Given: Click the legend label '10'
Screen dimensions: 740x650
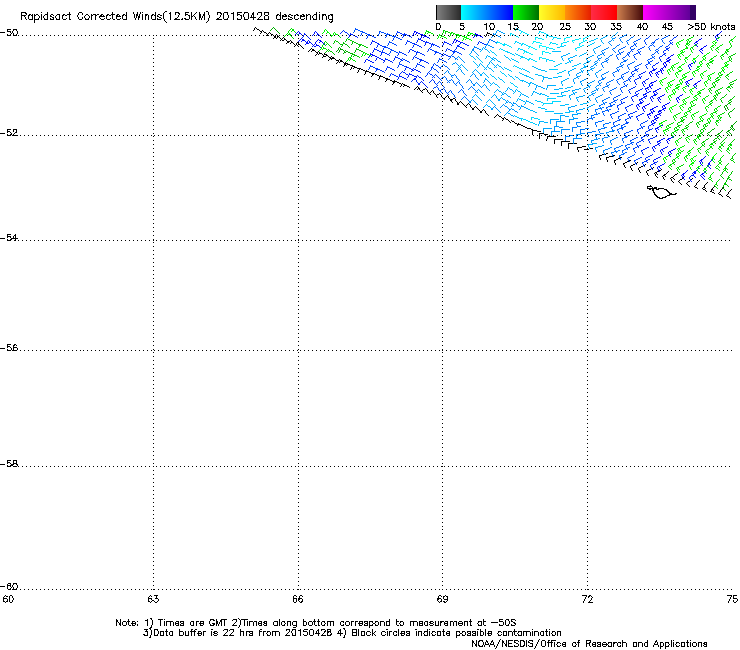Looking at the screenshot, I should click(x=489, y=27).
